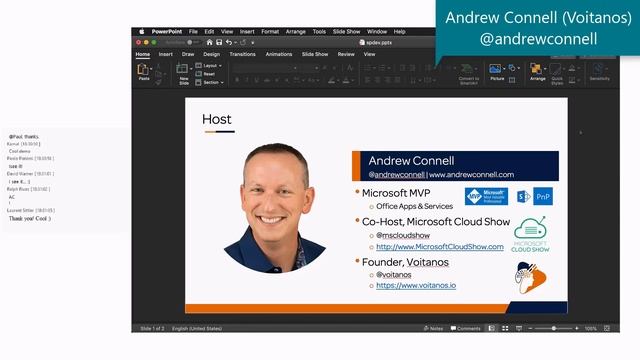Open the Format menu

point(270,31)
